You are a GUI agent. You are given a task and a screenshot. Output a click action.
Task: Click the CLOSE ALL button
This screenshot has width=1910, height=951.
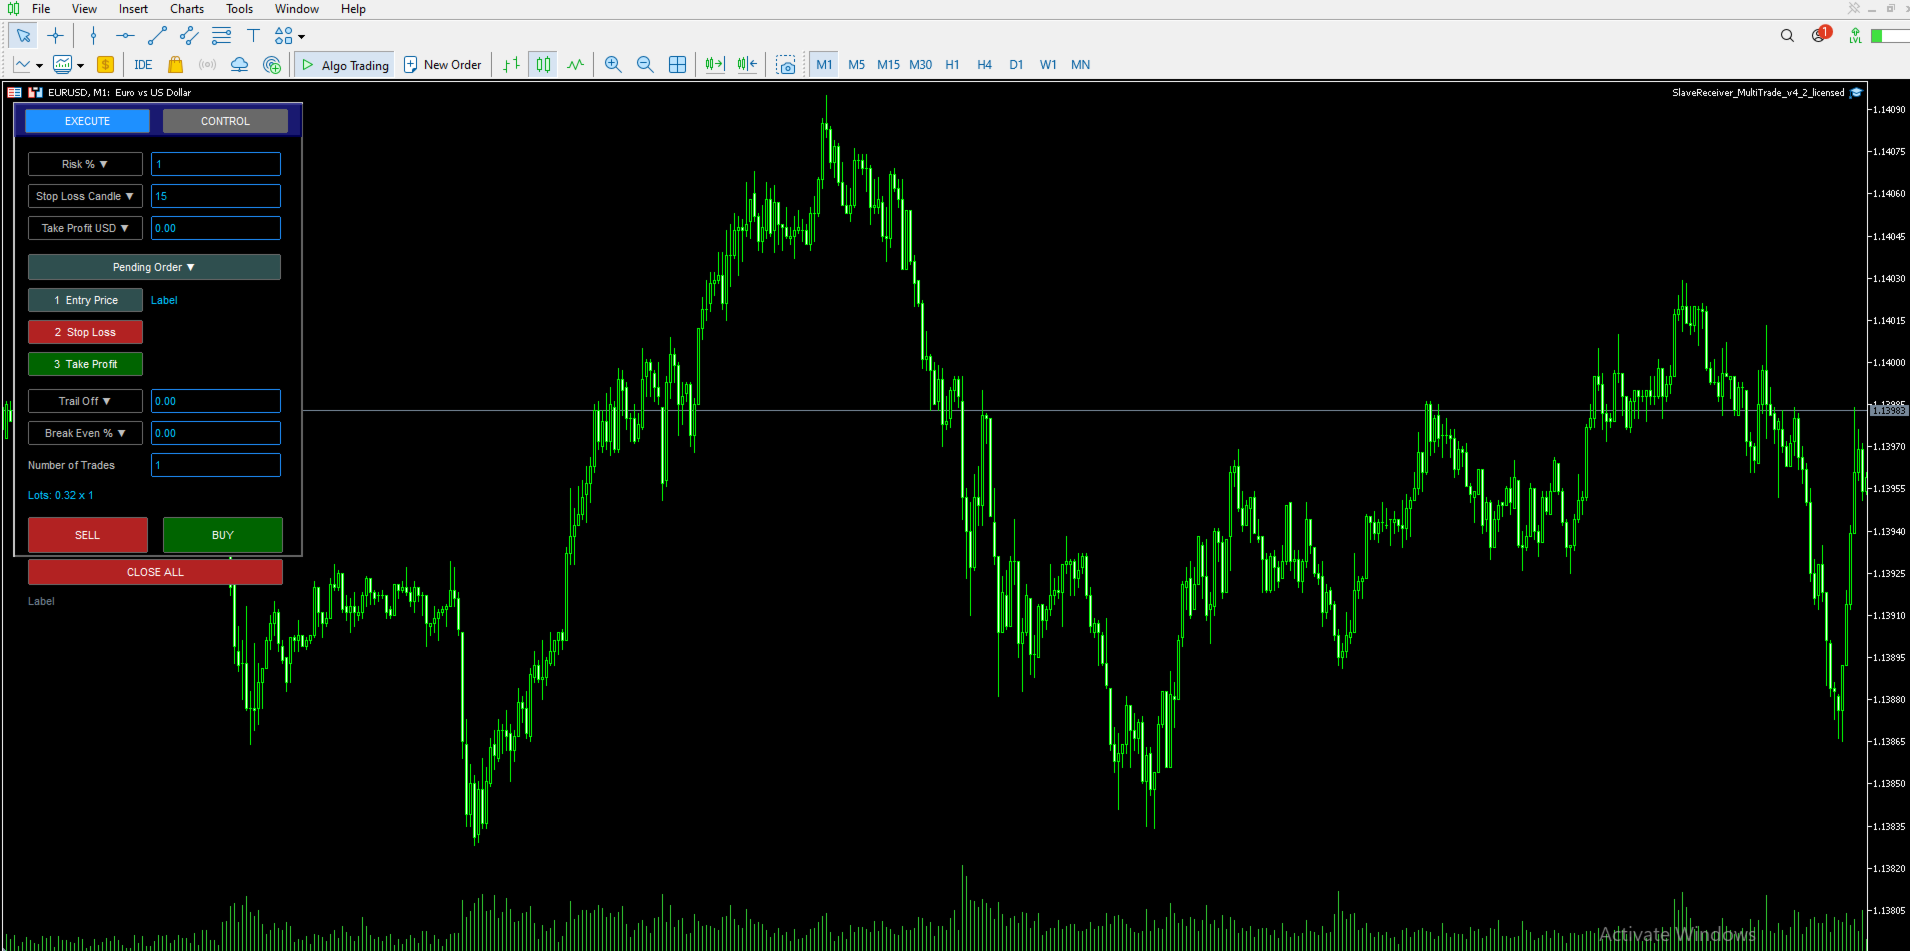(x=155, y=572)
